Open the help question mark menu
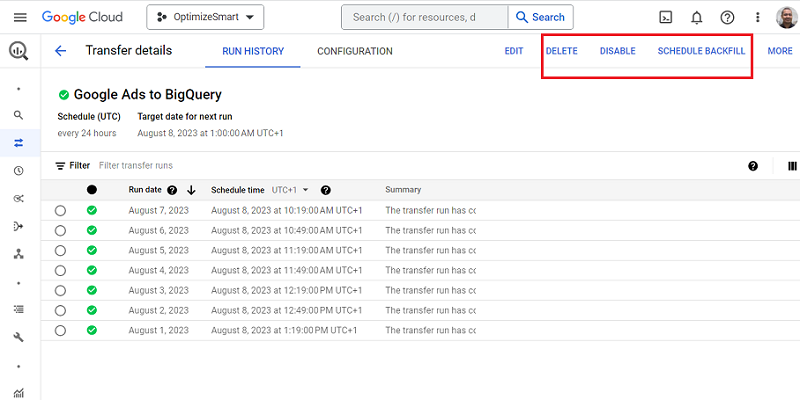 [727, 17]
